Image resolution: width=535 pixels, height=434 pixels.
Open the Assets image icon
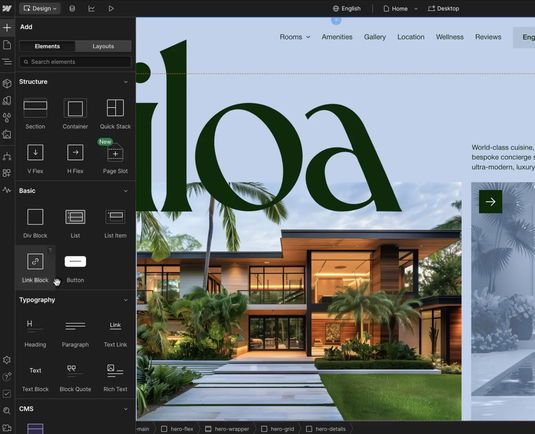(7, 134)
